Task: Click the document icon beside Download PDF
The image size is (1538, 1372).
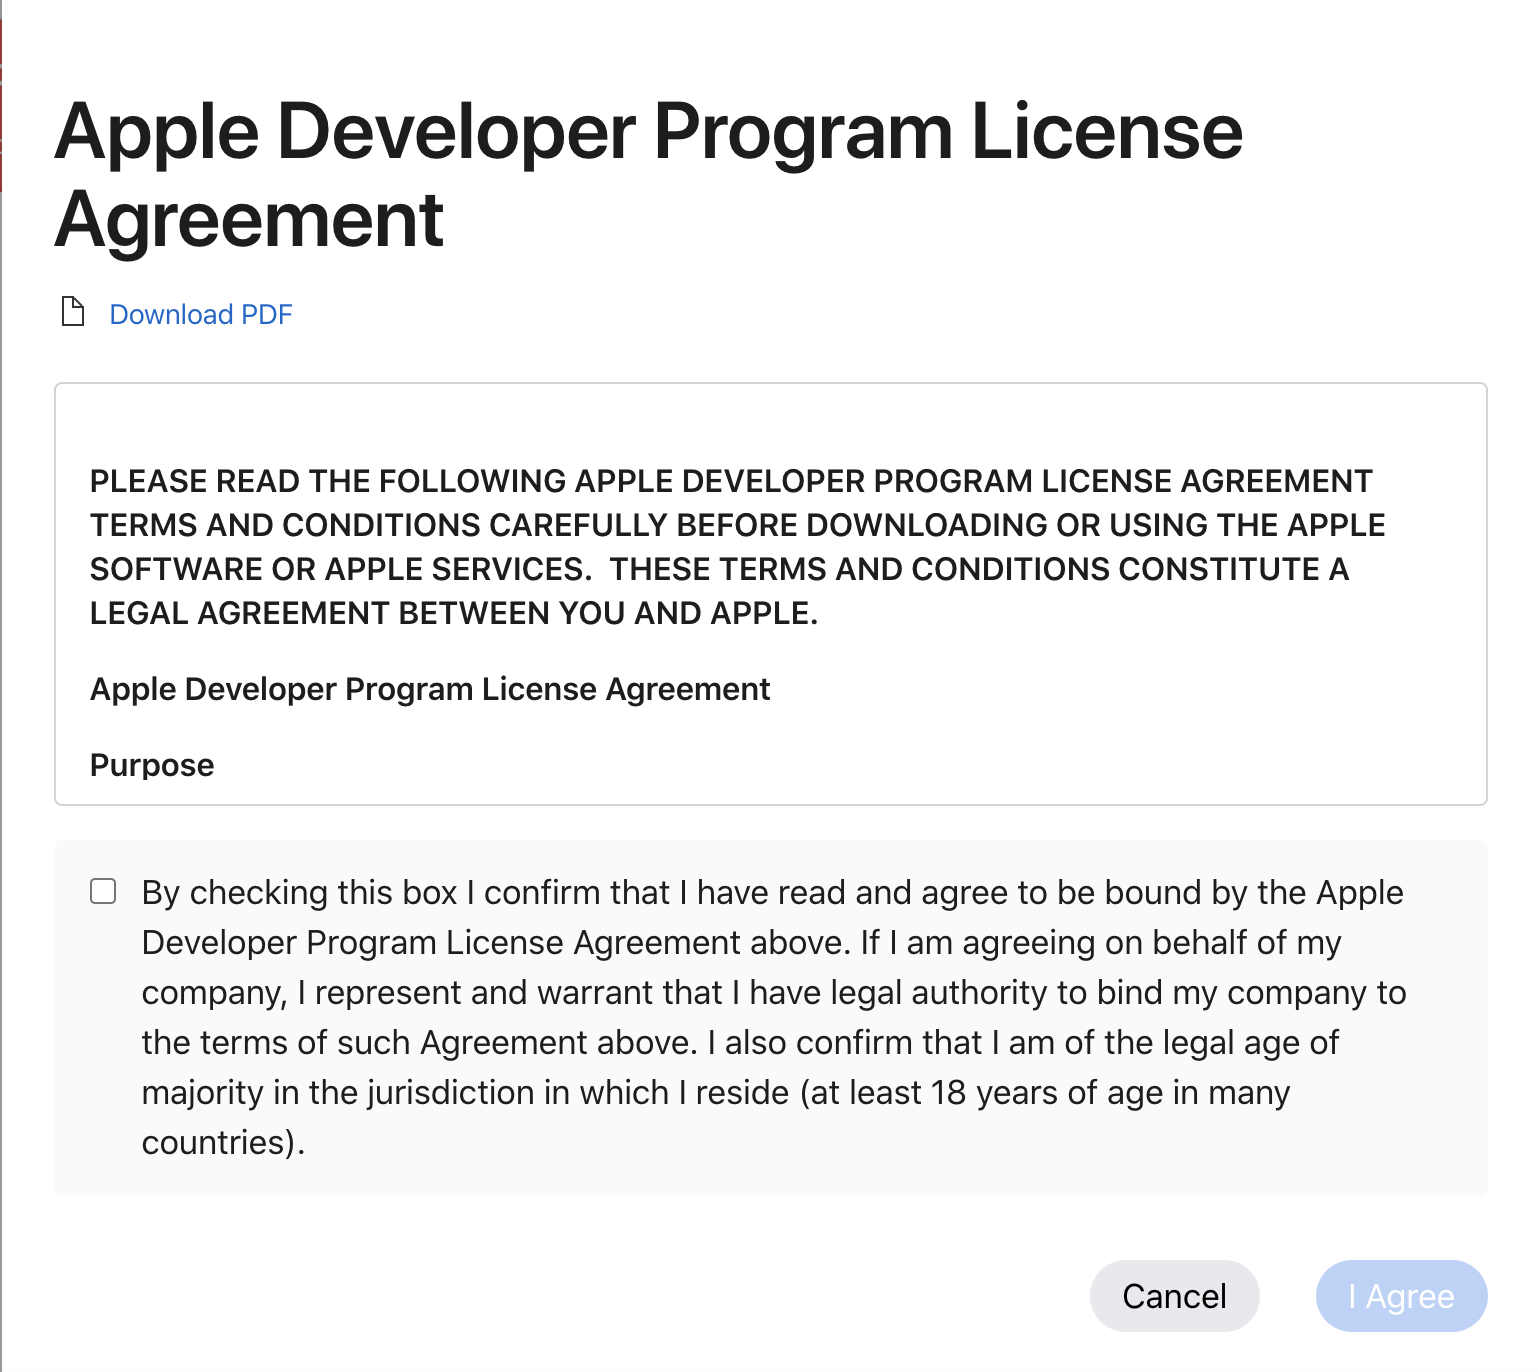Action: [x=73, y=312]
